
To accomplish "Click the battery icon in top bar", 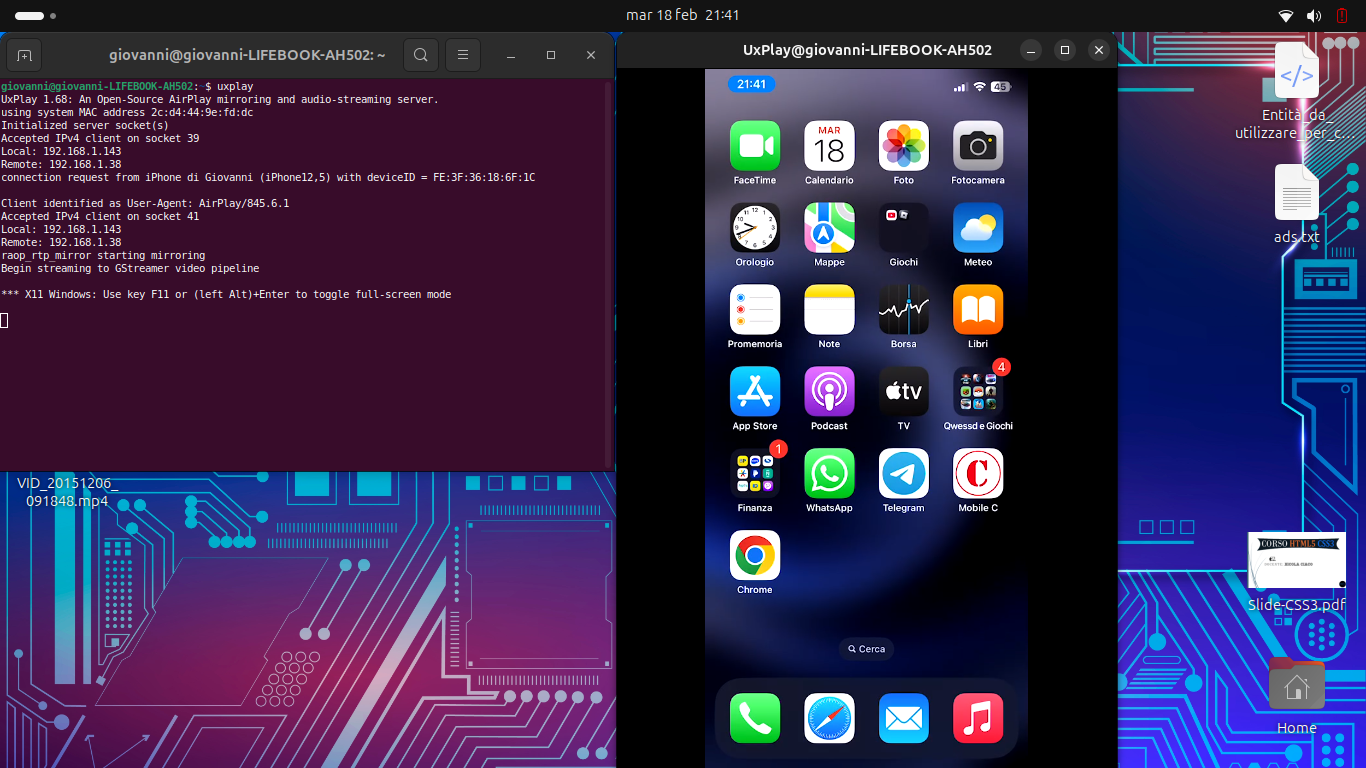I will (x=1342, y=16).
